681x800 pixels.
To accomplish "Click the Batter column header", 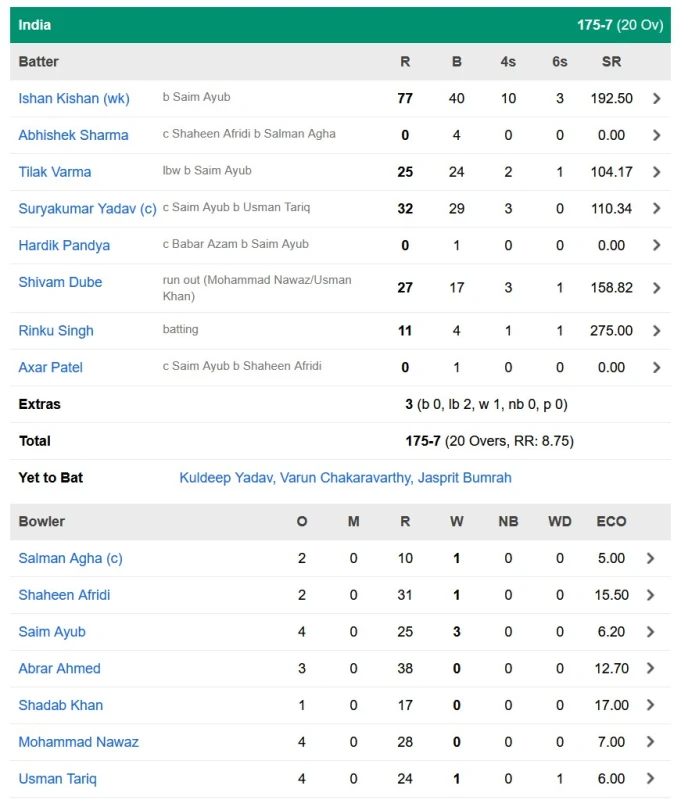I will 37,61.
